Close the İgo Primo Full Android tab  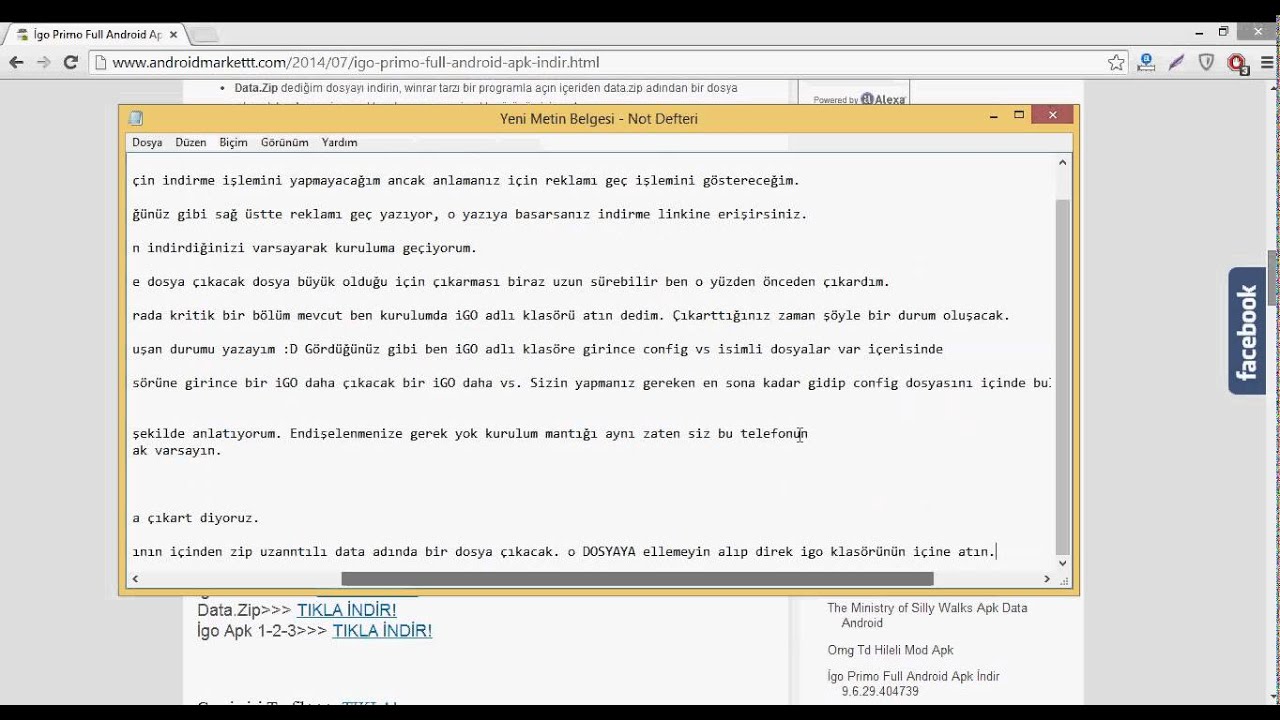click(x=173, y=34)
